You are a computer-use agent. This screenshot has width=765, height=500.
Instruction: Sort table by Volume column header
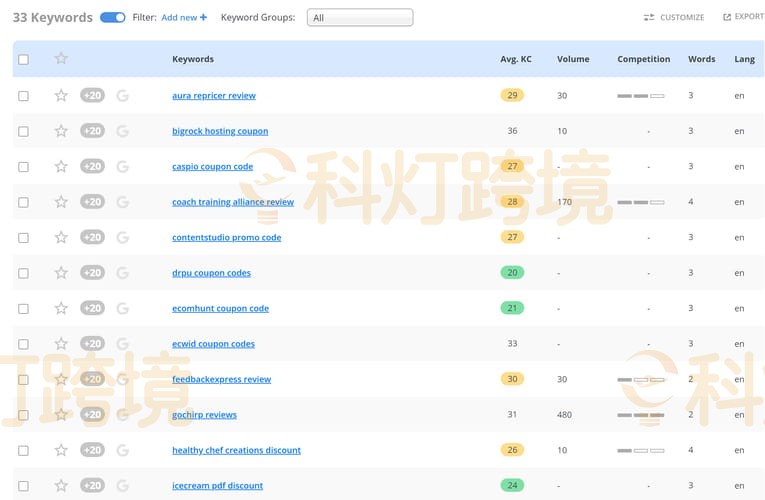coord(573,59)
